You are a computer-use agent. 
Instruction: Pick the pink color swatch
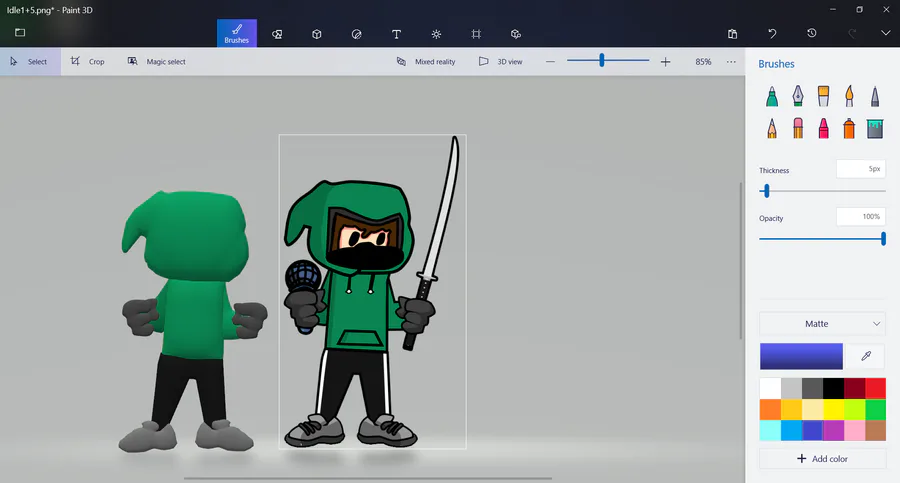854,430
